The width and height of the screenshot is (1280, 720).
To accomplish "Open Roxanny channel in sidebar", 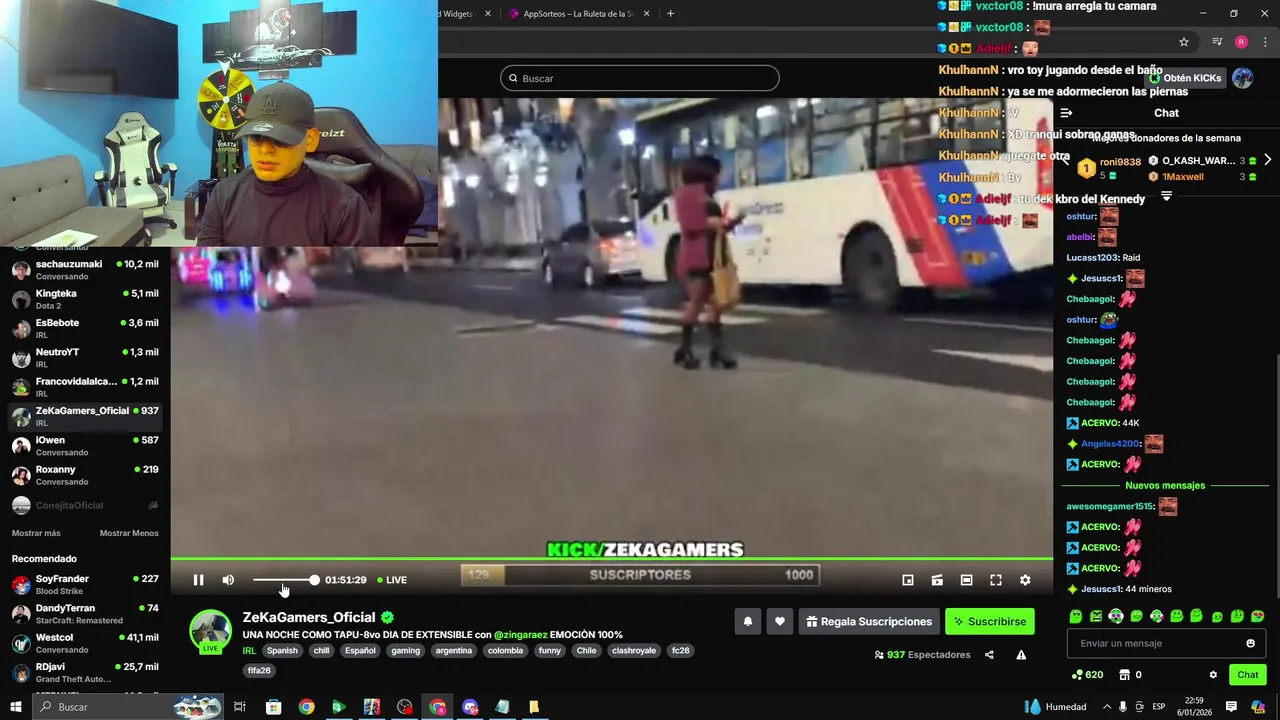I will tap(85, 475).
